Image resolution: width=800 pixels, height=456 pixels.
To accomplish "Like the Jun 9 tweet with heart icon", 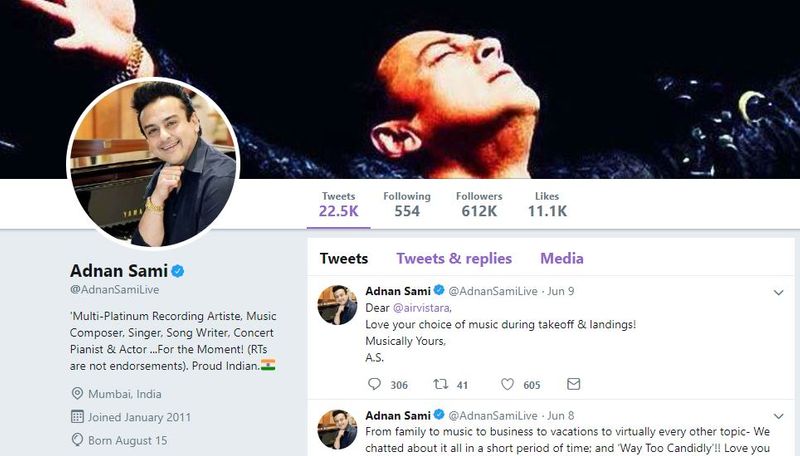I will (507, 384).
